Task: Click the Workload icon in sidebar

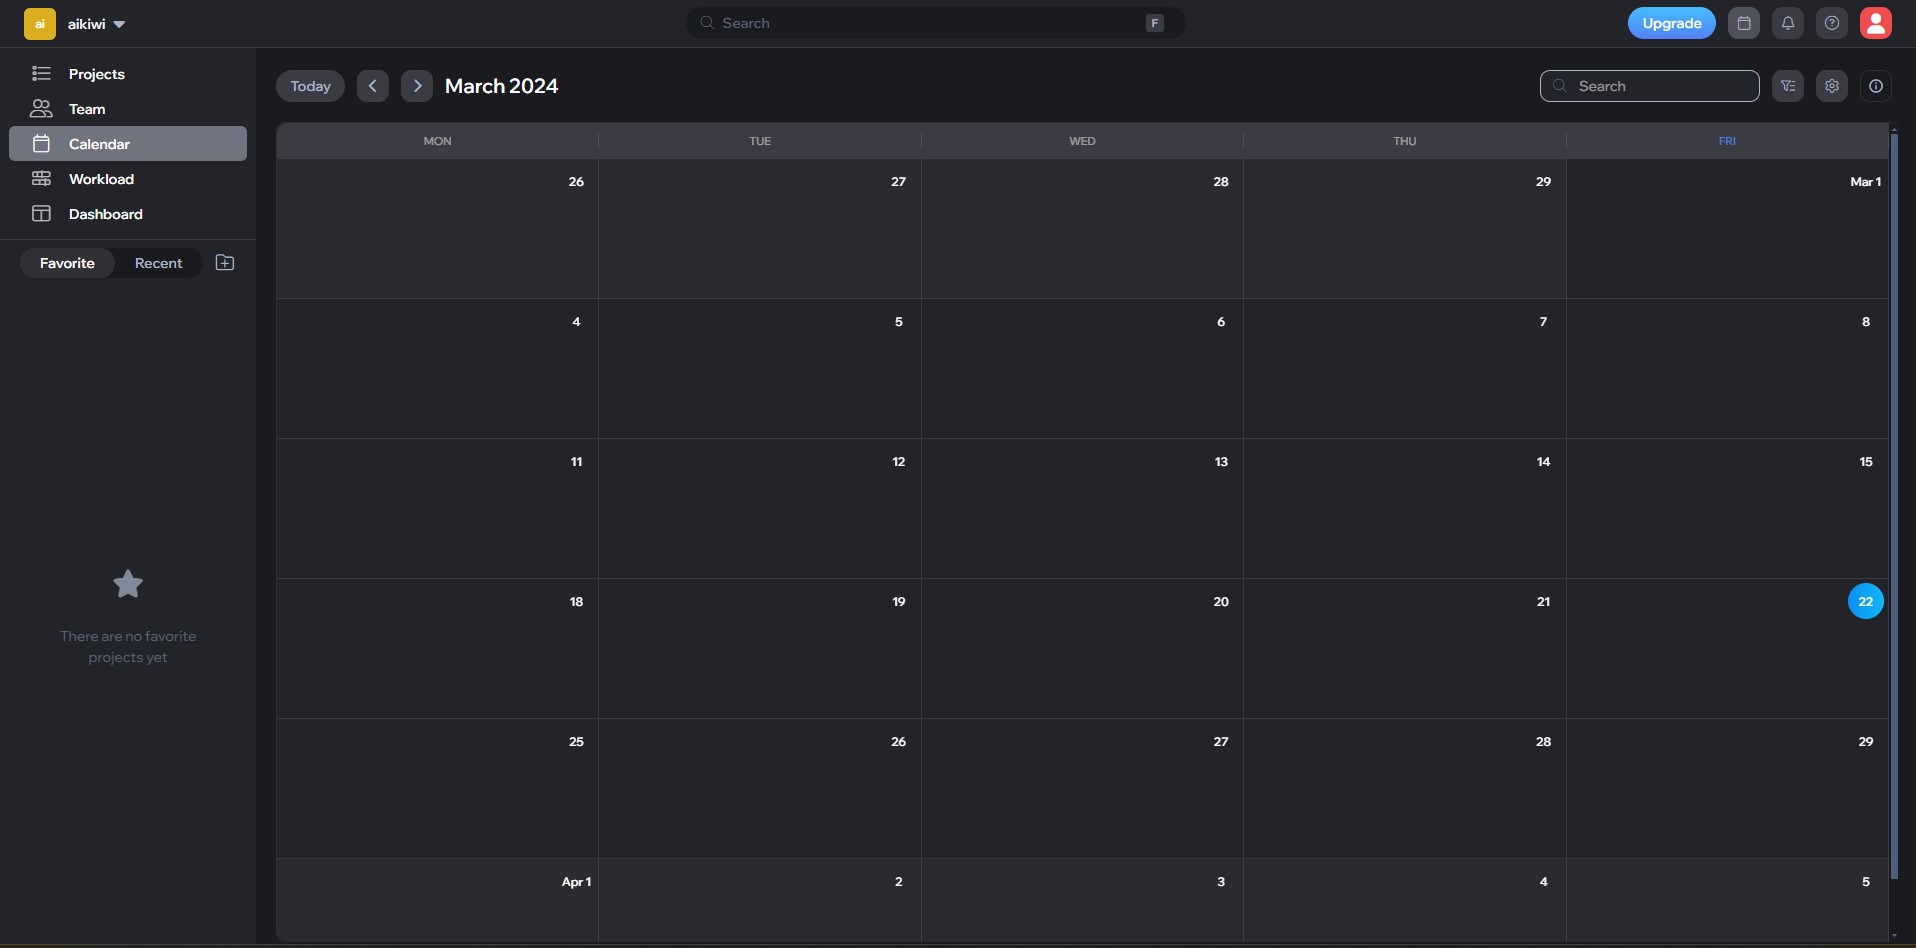Action: tap(41, 179)
